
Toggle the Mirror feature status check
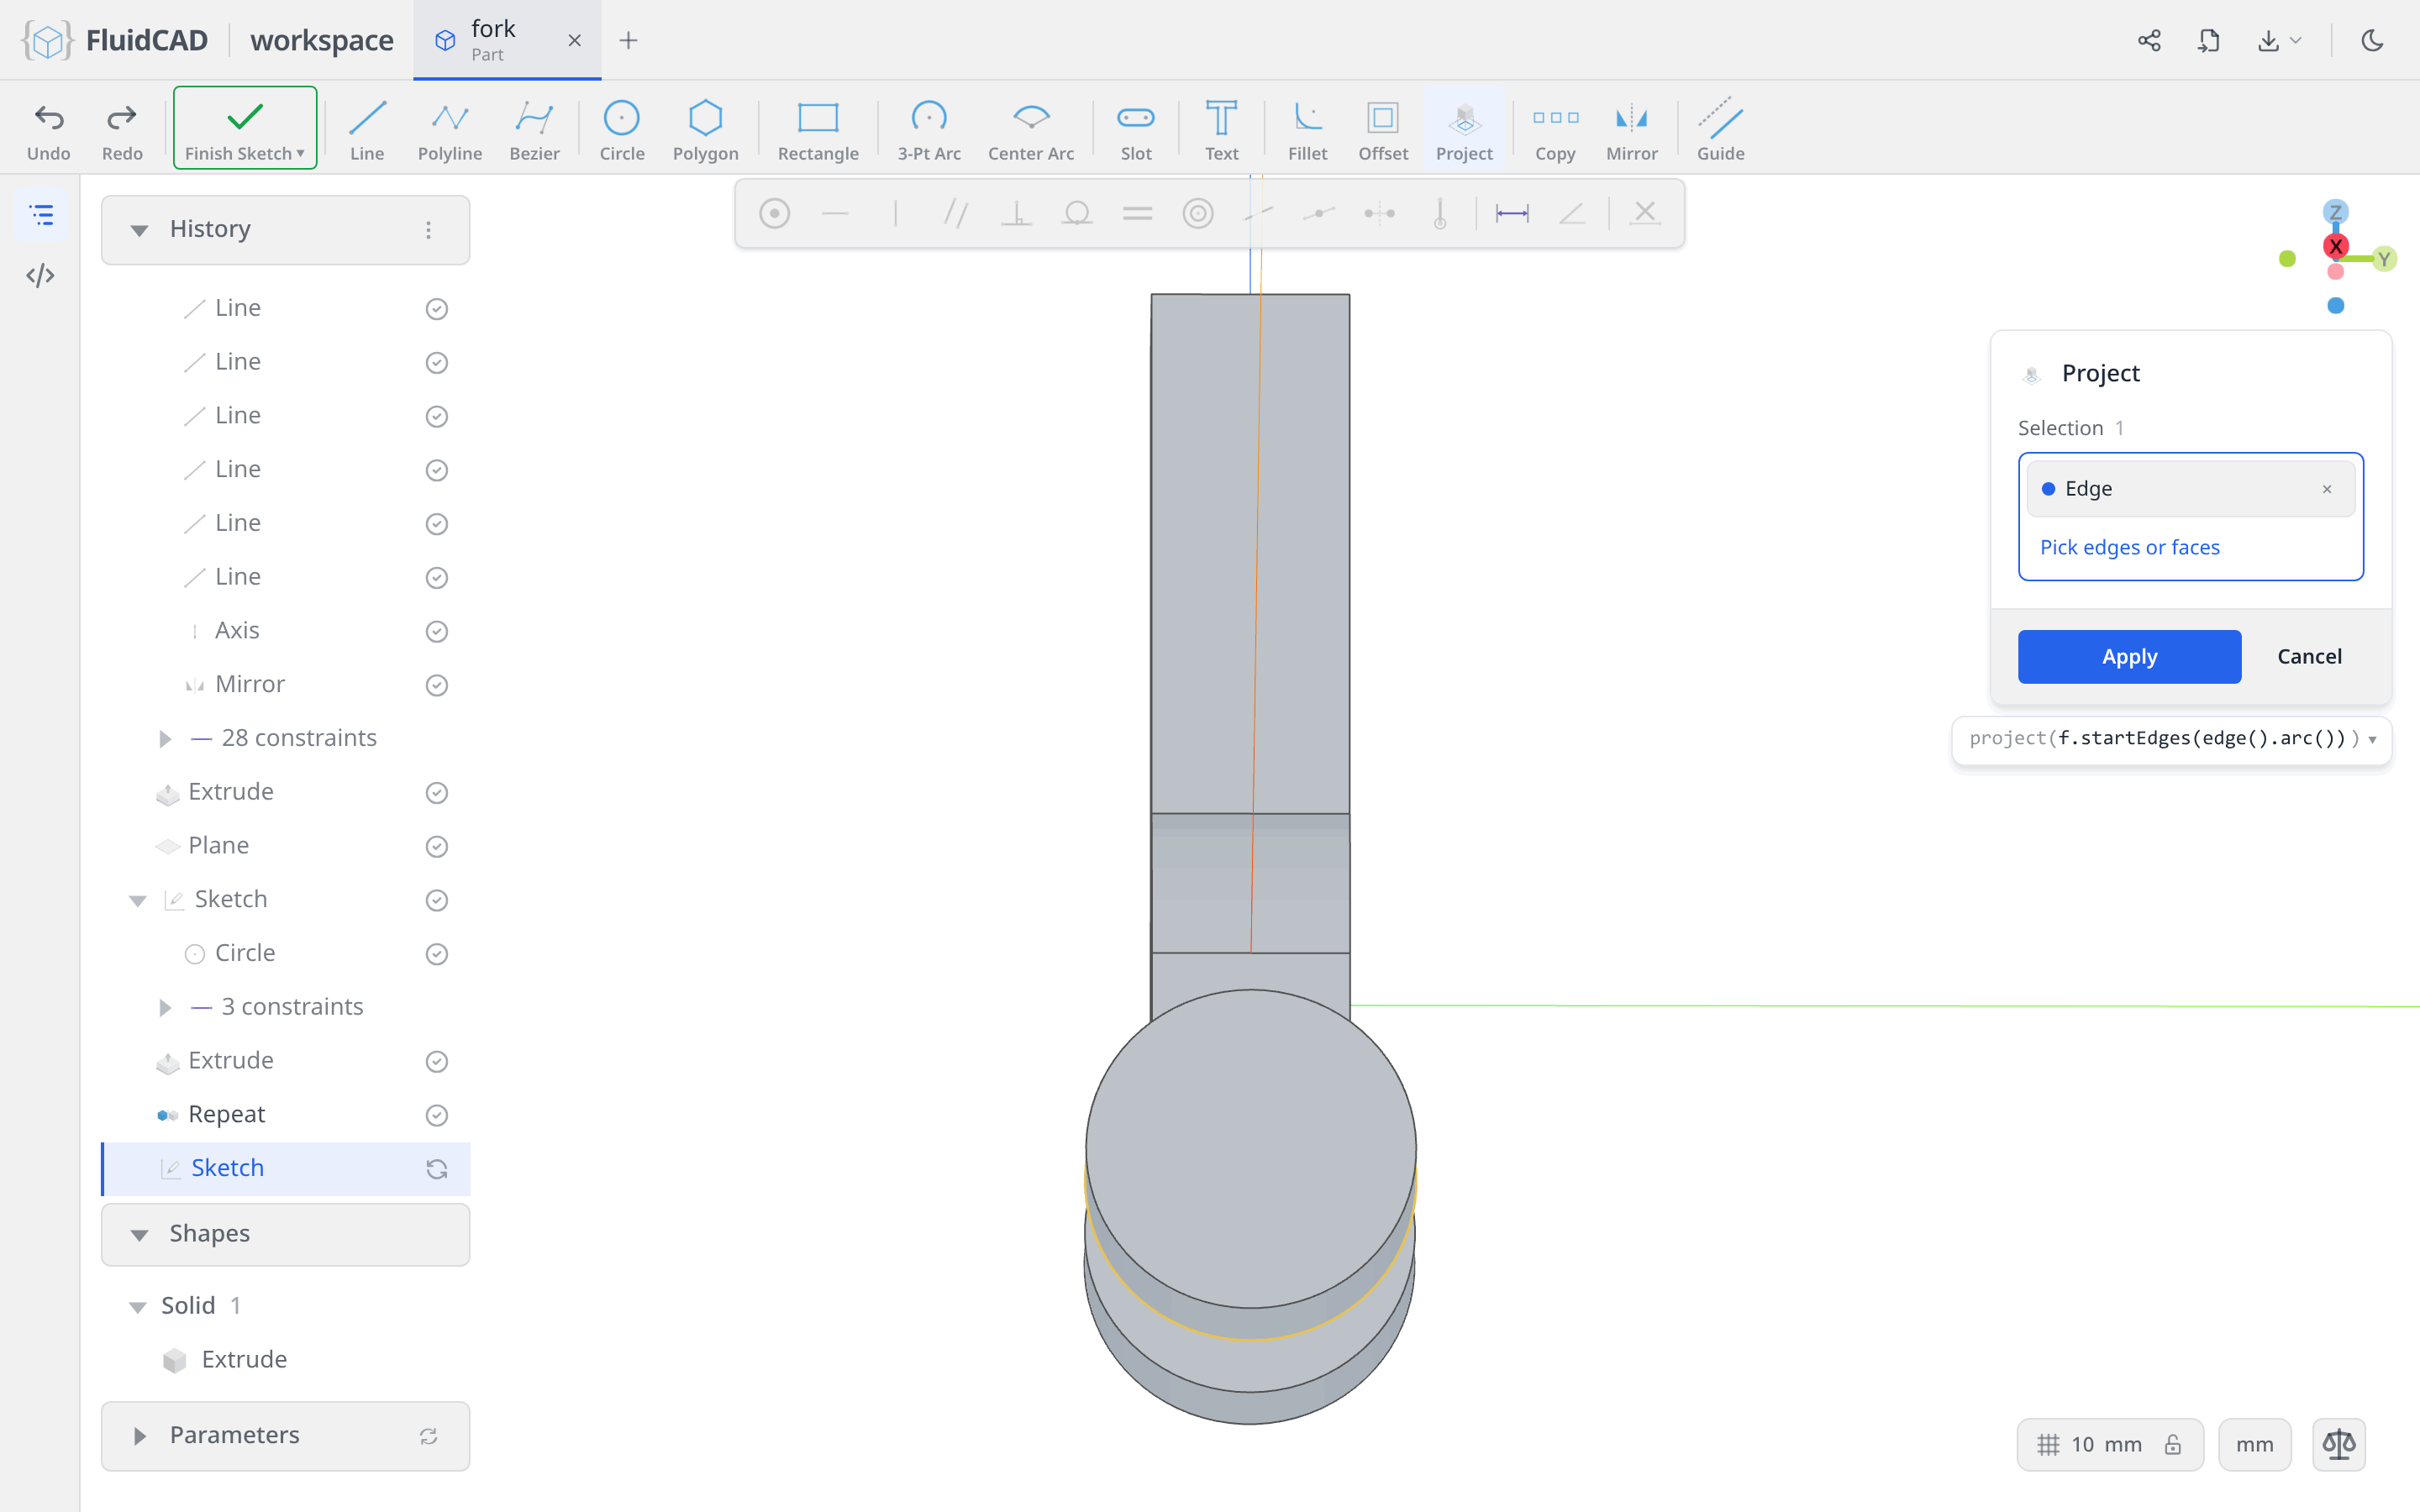pyautogui.click(x=436, y=685)
